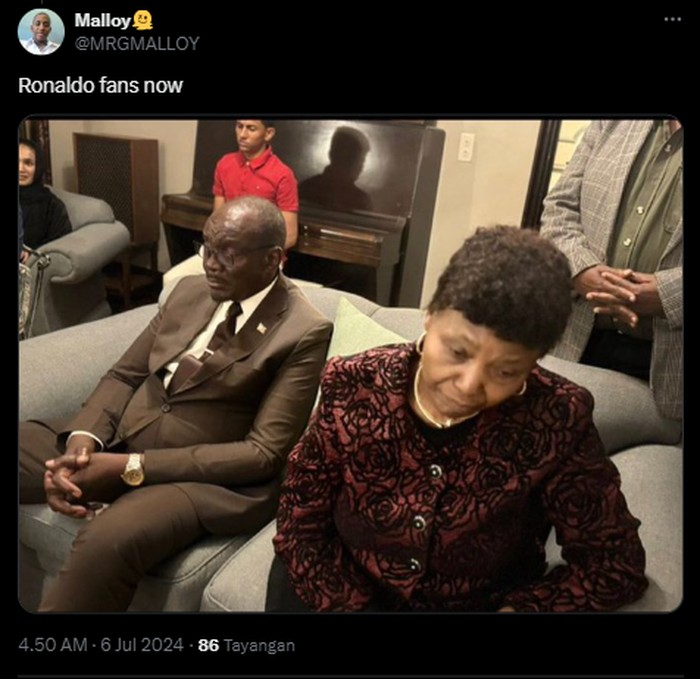
Task: Click the hugging face emoji beside Malloy
Action: (143, 20)
